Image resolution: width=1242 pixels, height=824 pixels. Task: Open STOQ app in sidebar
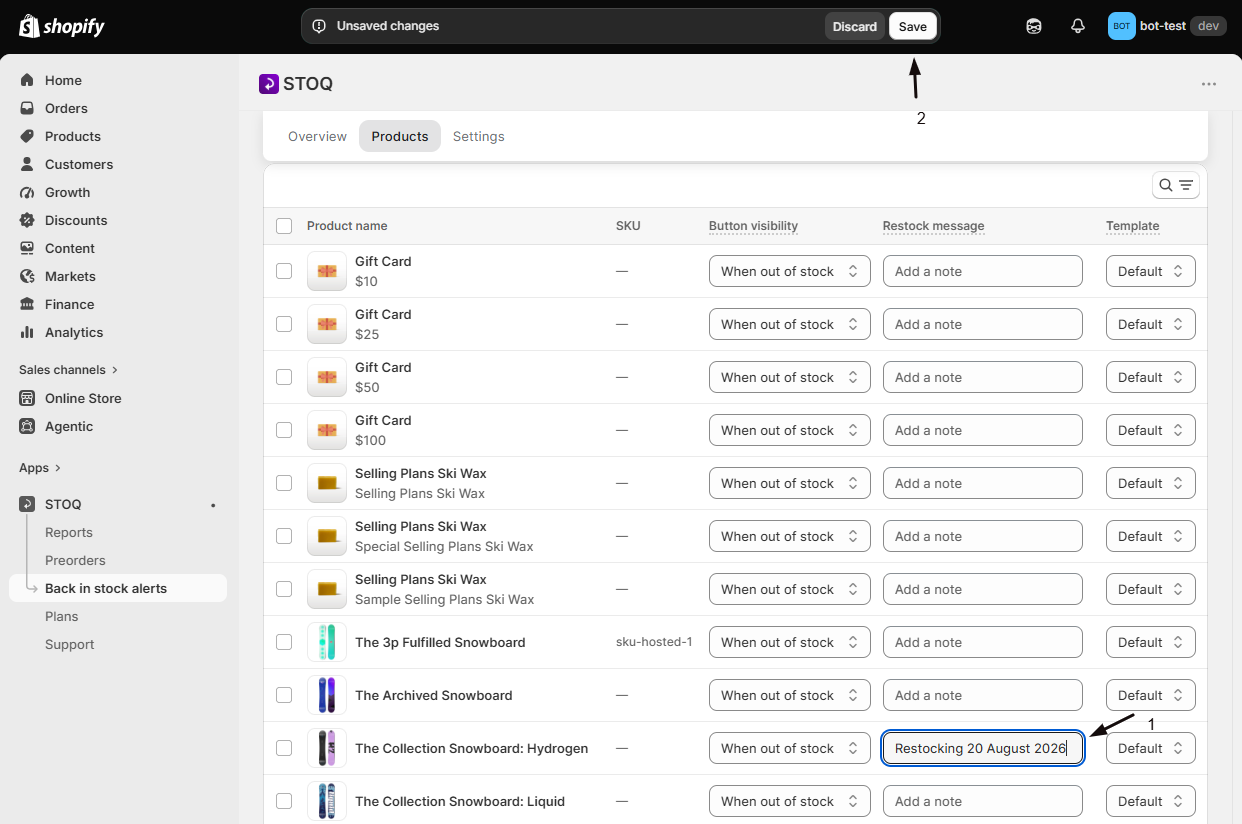63,504
